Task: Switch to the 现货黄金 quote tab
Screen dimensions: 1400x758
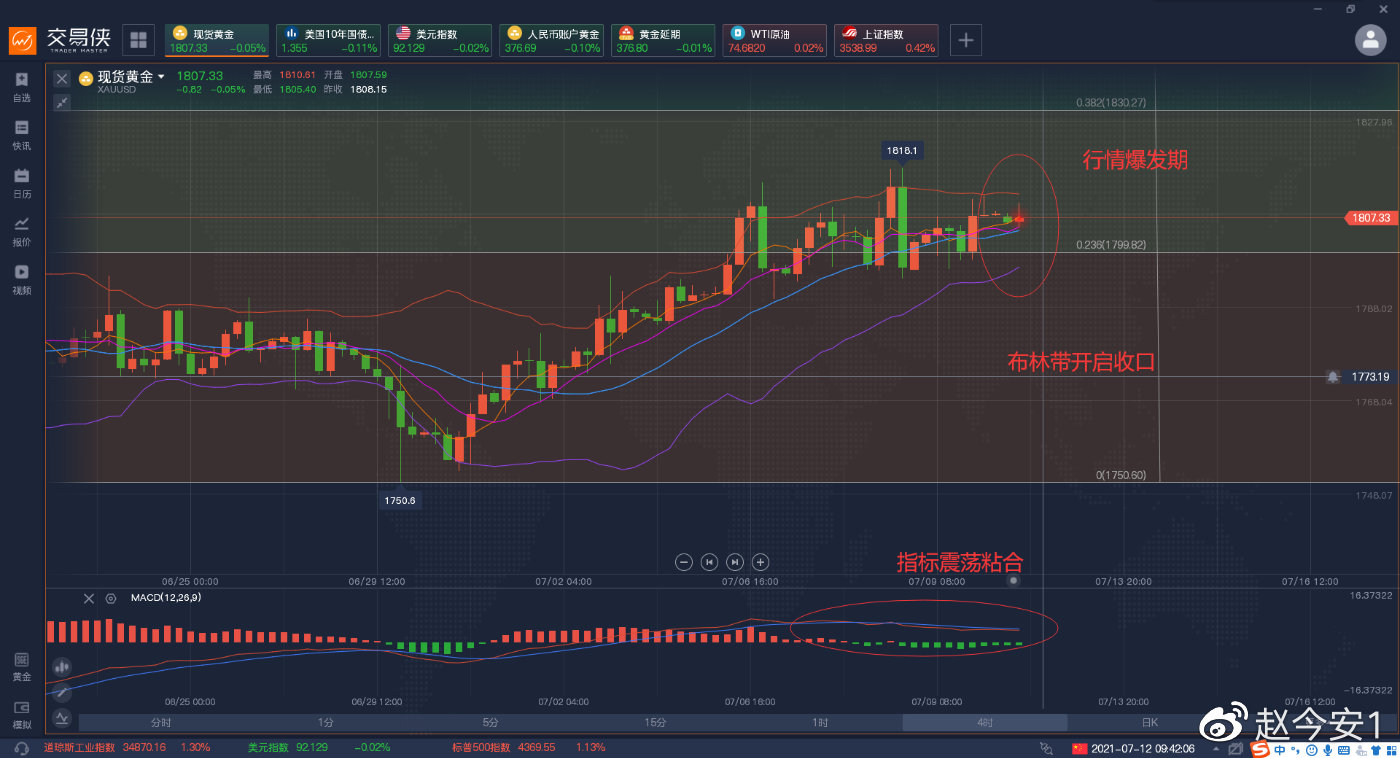Action: click(x=217, y=40)
